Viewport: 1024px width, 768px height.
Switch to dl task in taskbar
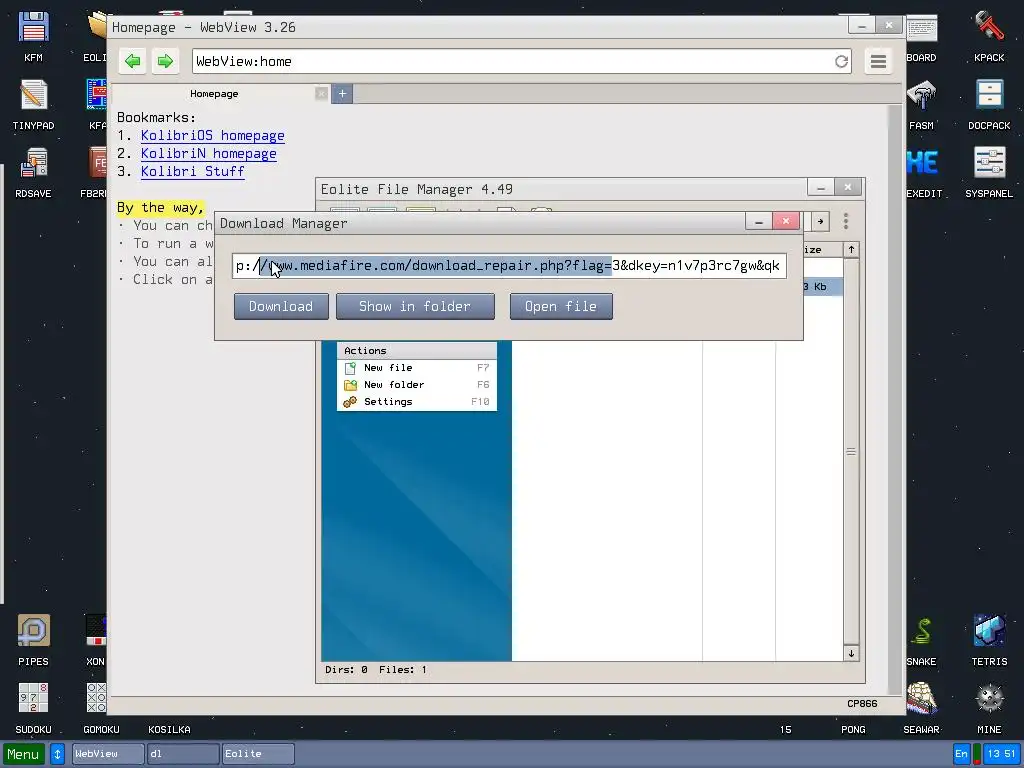pyautogui.click(x=183, y=754)
